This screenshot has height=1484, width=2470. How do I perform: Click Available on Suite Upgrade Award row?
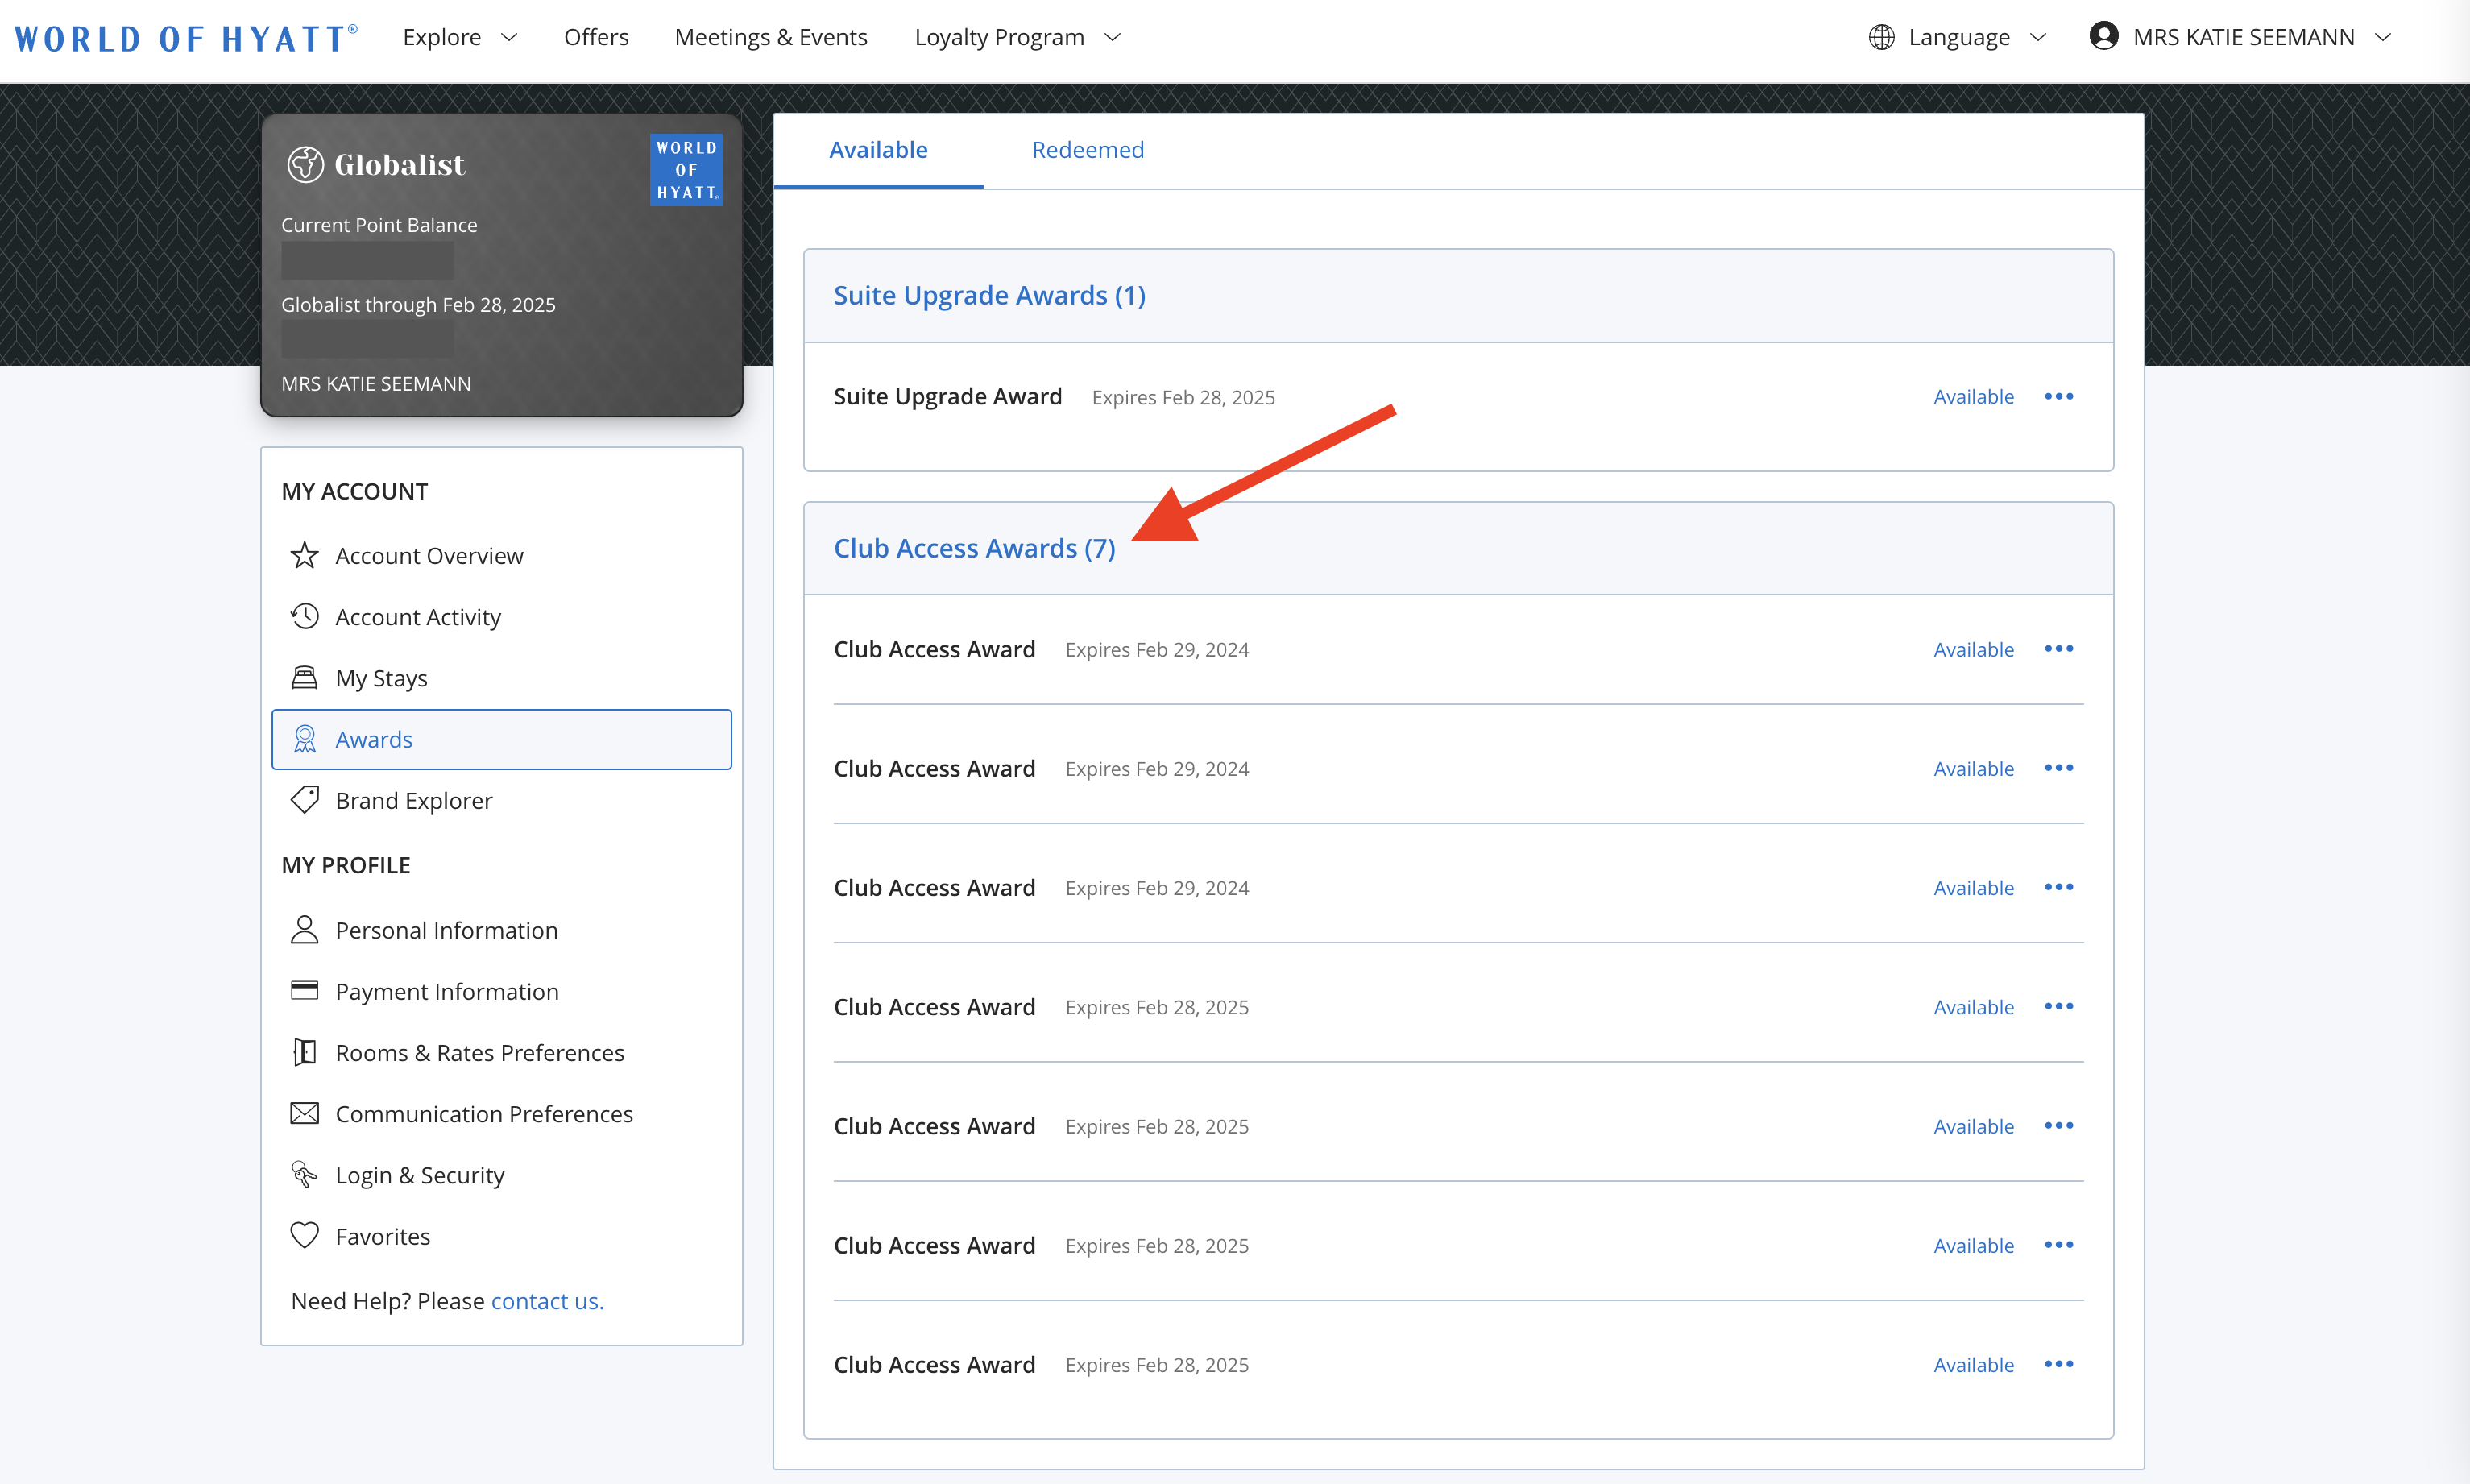(x=1973, y=396)
